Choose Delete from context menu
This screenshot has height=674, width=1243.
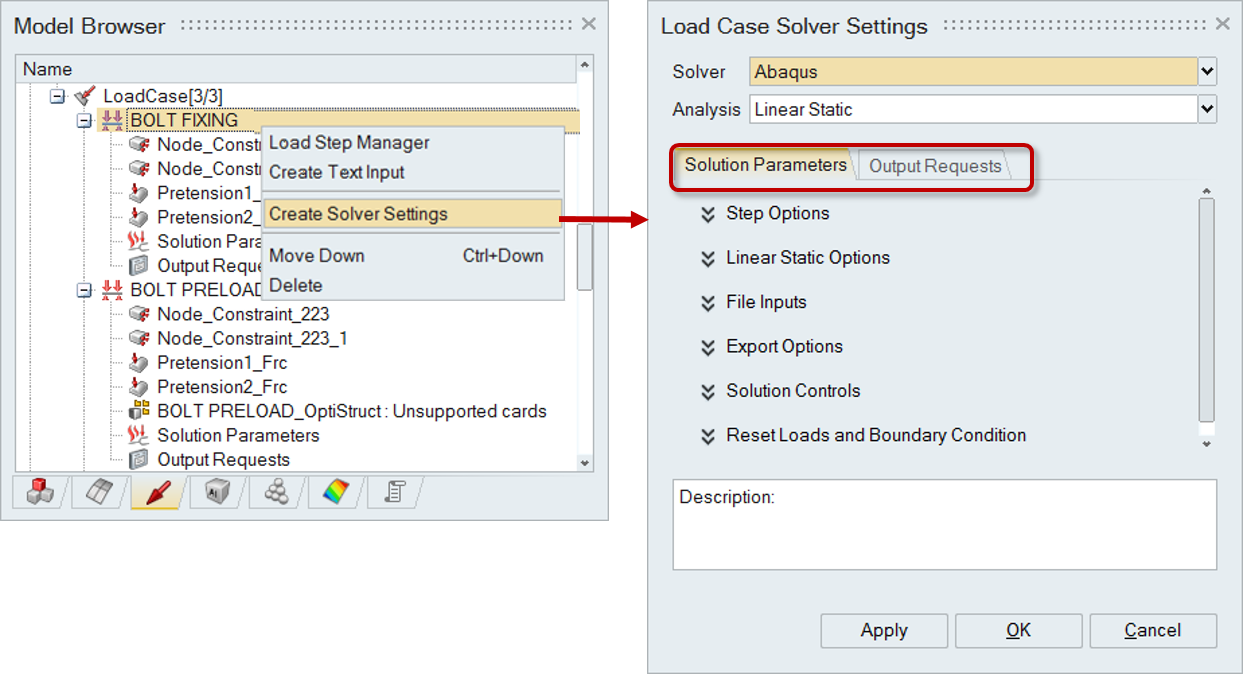click(296, 285)
